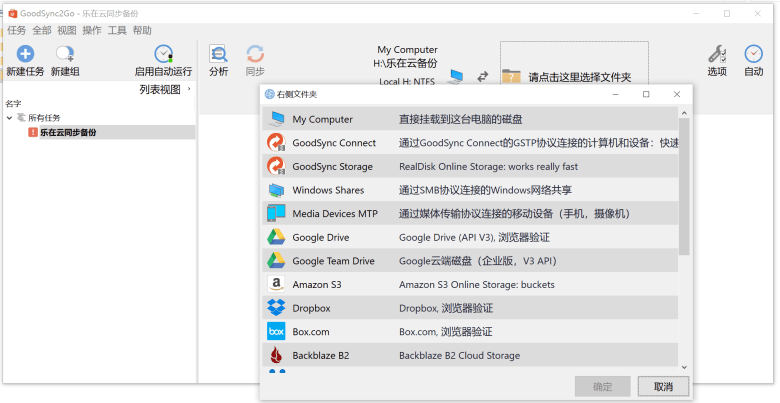Click the folder icon beside 请点击这里选择文件夹
The height and width of the screenshot is (403, 780).
click(511, 77)
